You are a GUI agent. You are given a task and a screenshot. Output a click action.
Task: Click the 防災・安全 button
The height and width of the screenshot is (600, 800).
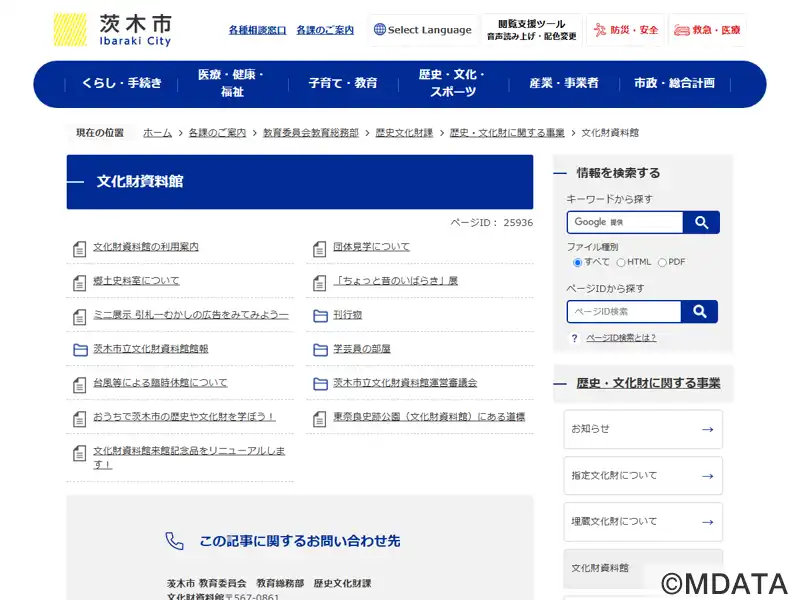click(x=625, y=30)
